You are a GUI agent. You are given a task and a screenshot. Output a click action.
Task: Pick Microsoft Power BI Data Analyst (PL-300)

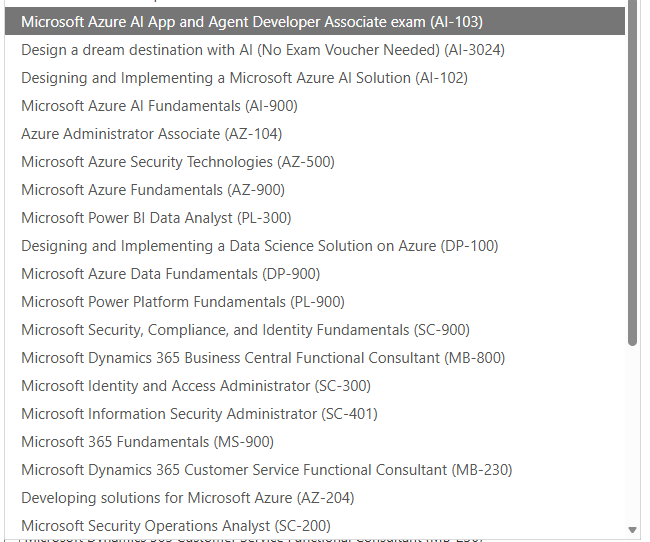[x=315, y=218]
